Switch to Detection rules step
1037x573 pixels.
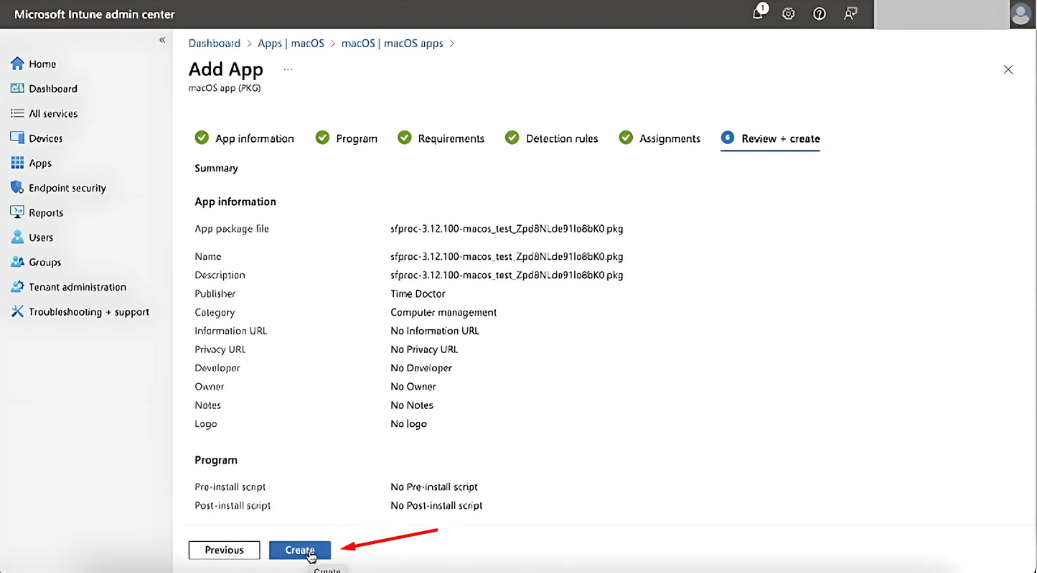(x=552, y=138)
